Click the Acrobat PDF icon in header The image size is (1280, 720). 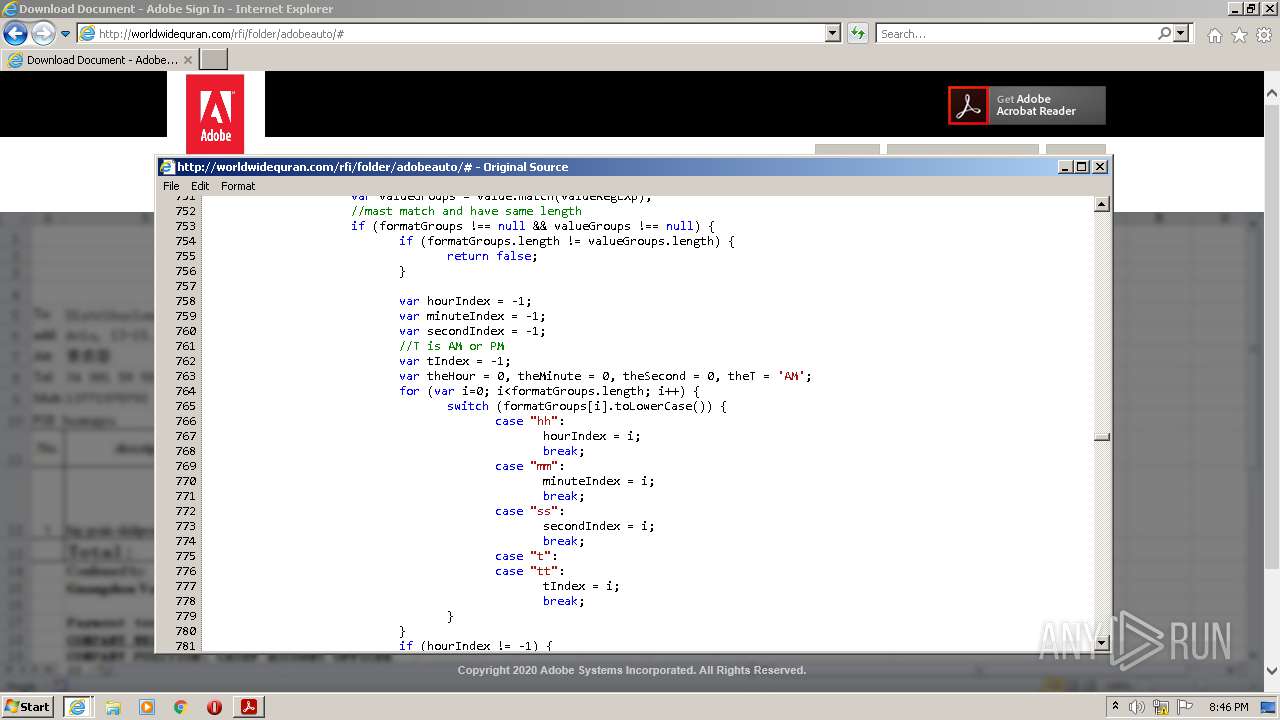coord(968,105)
